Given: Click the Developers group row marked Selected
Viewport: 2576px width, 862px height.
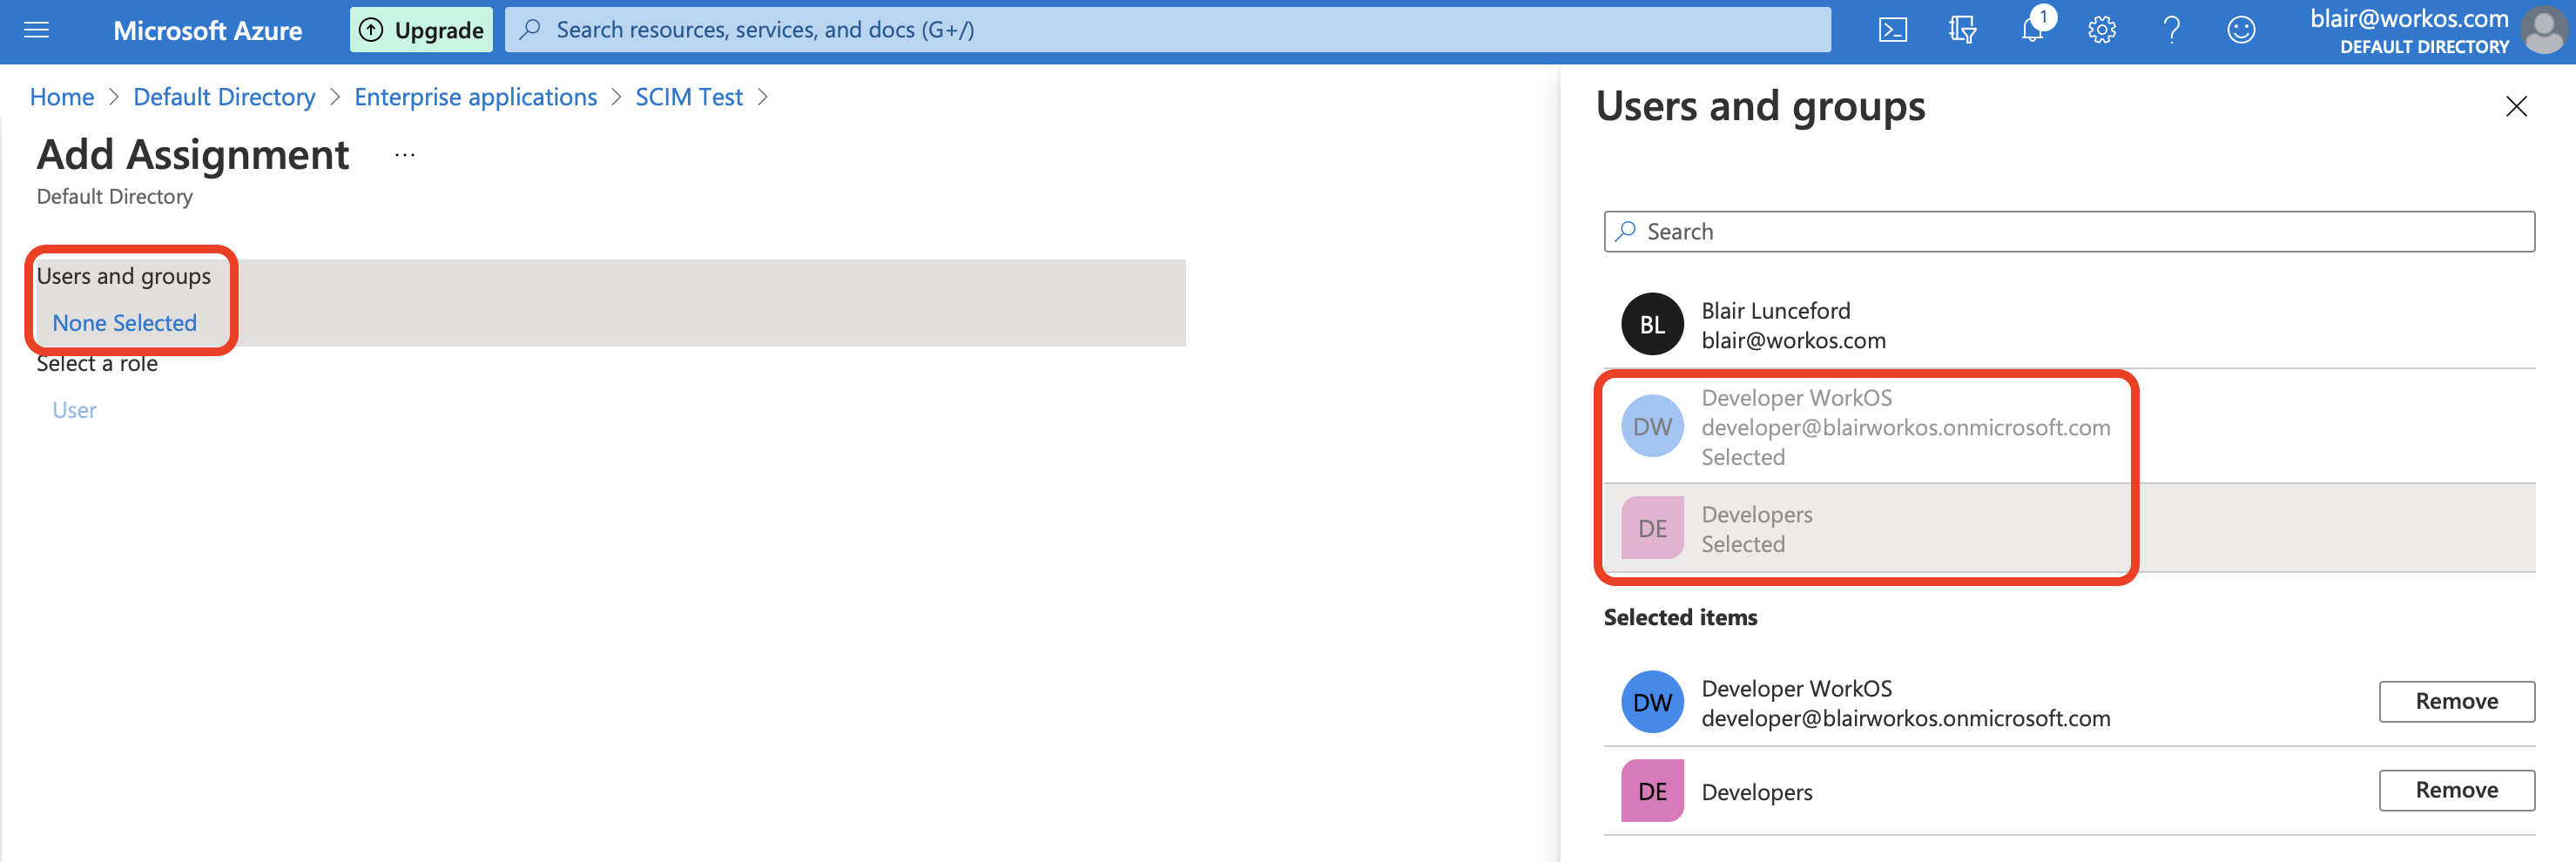Looking at the screenshot, I should (2069, 528).
